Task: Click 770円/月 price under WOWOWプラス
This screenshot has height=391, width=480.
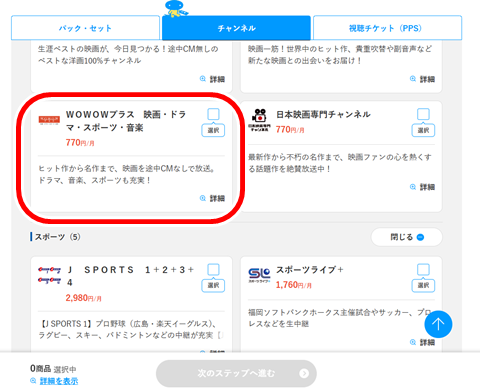Action: click(80, 143)
